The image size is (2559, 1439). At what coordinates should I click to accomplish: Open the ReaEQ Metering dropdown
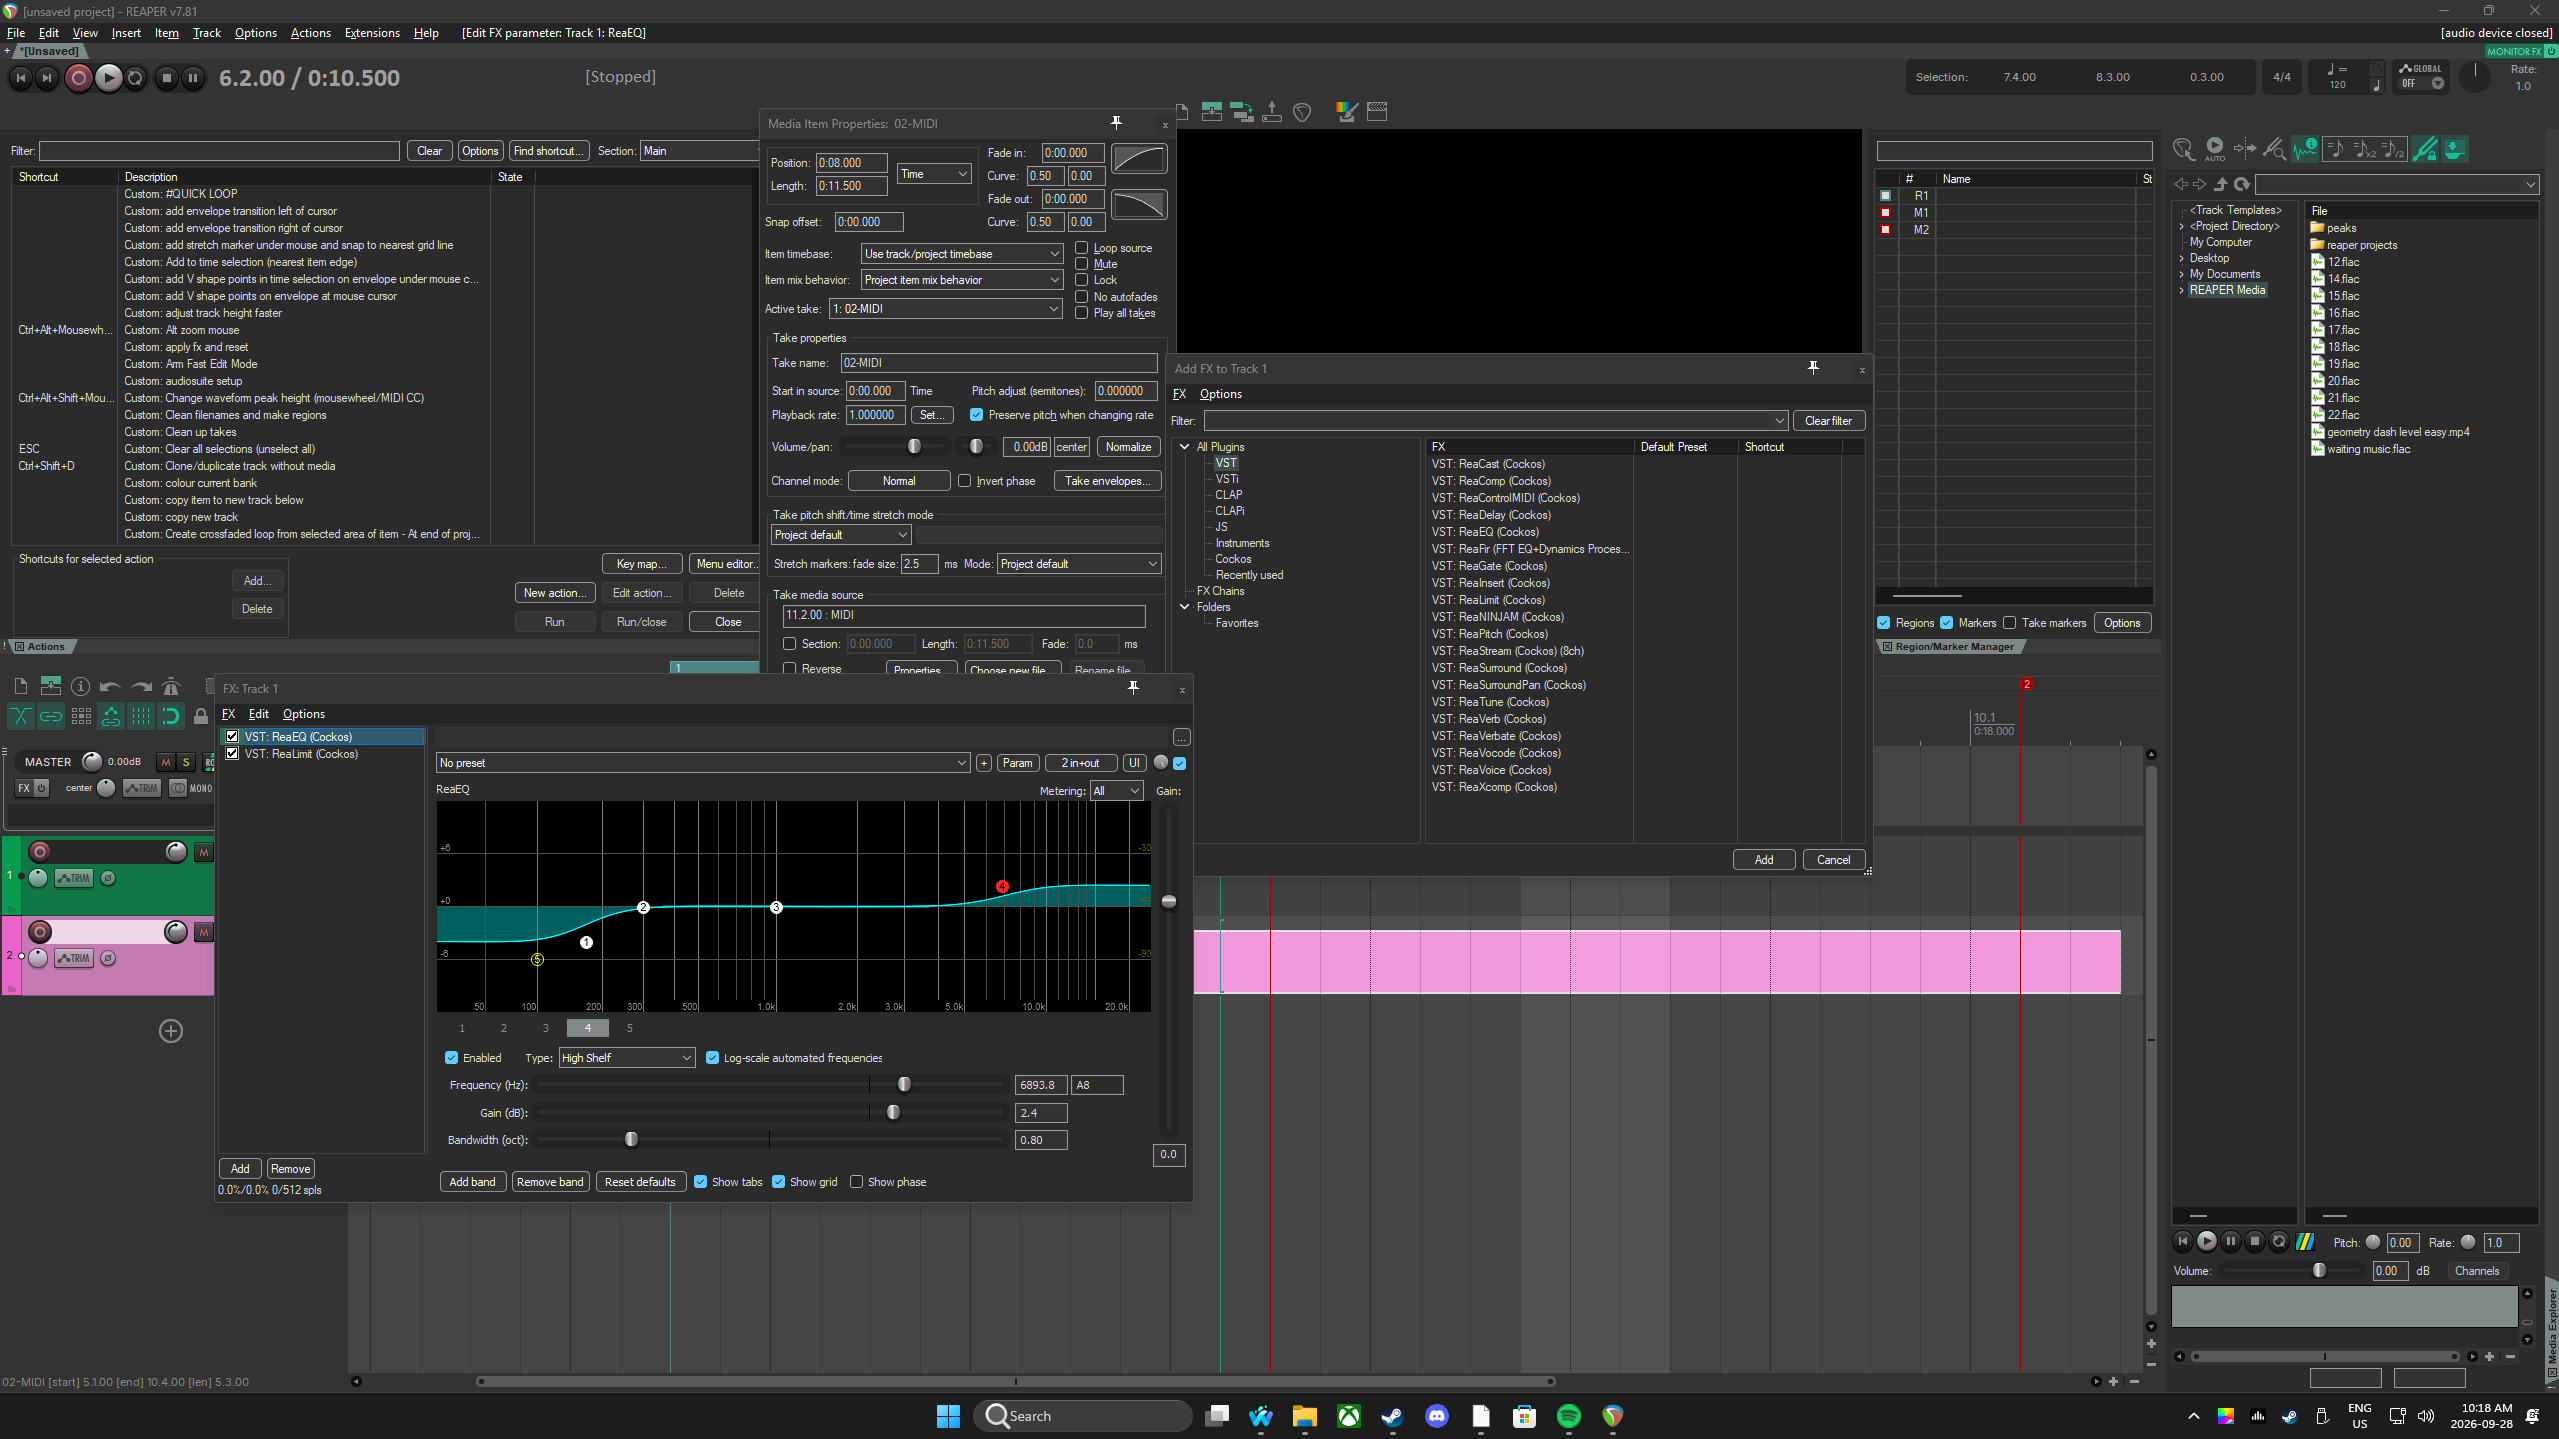[1117, 791]
